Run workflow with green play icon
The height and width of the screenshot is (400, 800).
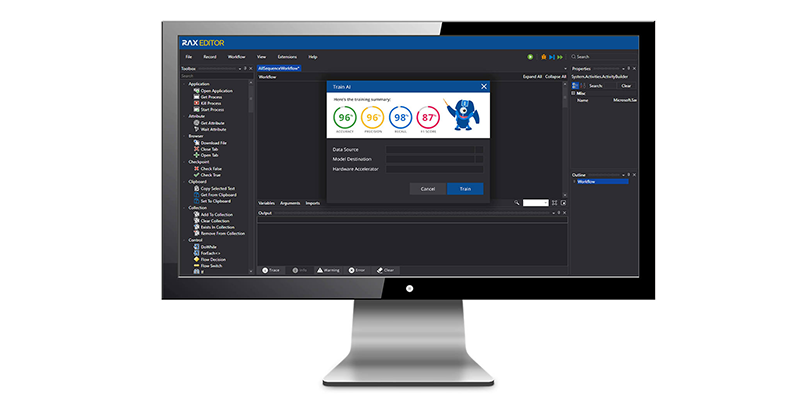pos(530,57)
